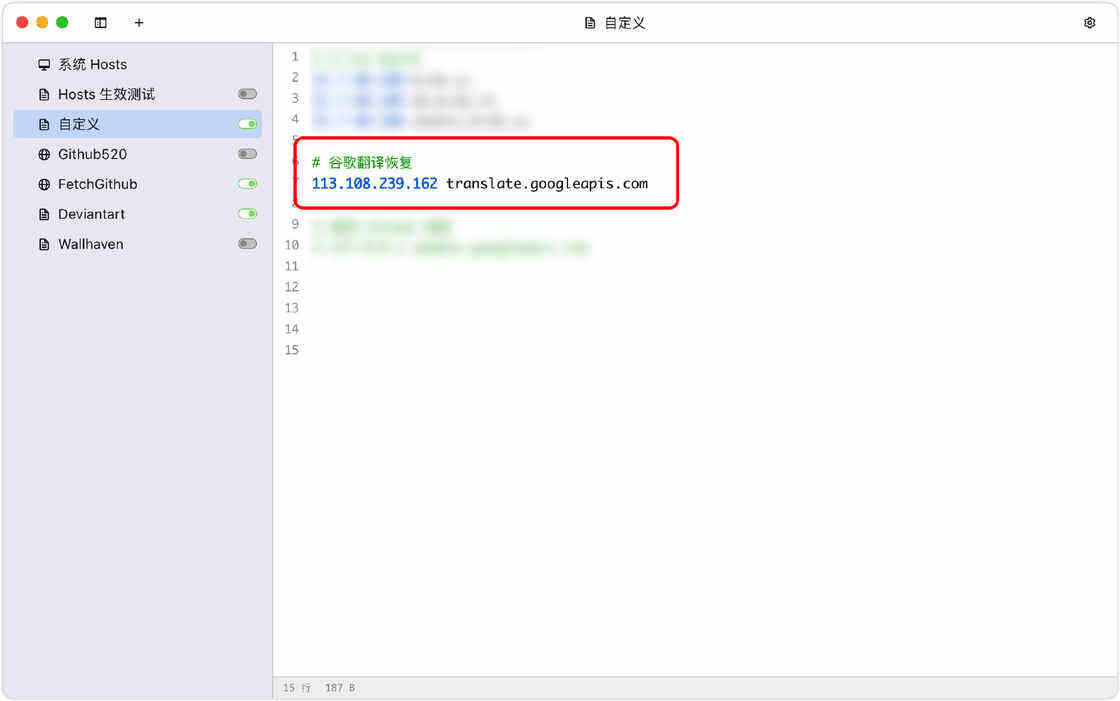The width and height of the screenshot is (1120, 701).
Task: Click file icon beside Hosts 生效测试
Action: [44, 94]
